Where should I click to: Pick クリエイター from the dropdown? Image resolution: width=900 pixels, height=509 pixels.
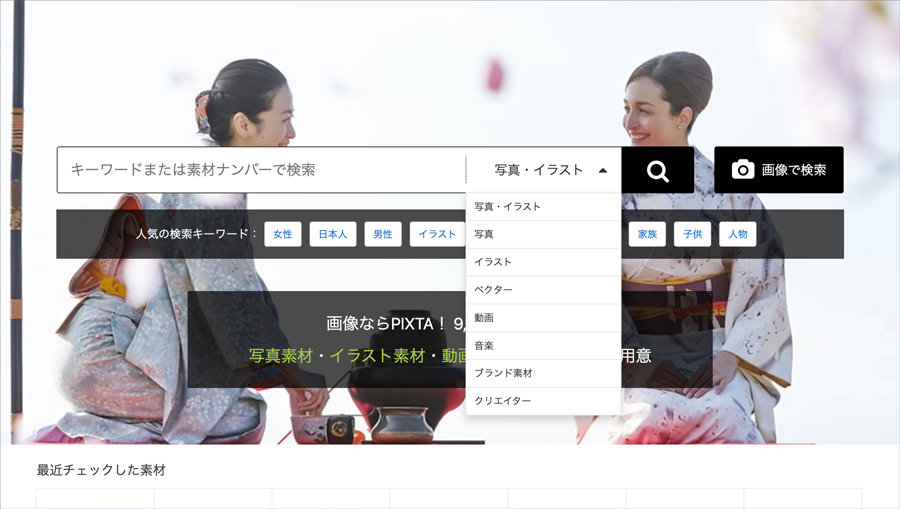(503, 401)
